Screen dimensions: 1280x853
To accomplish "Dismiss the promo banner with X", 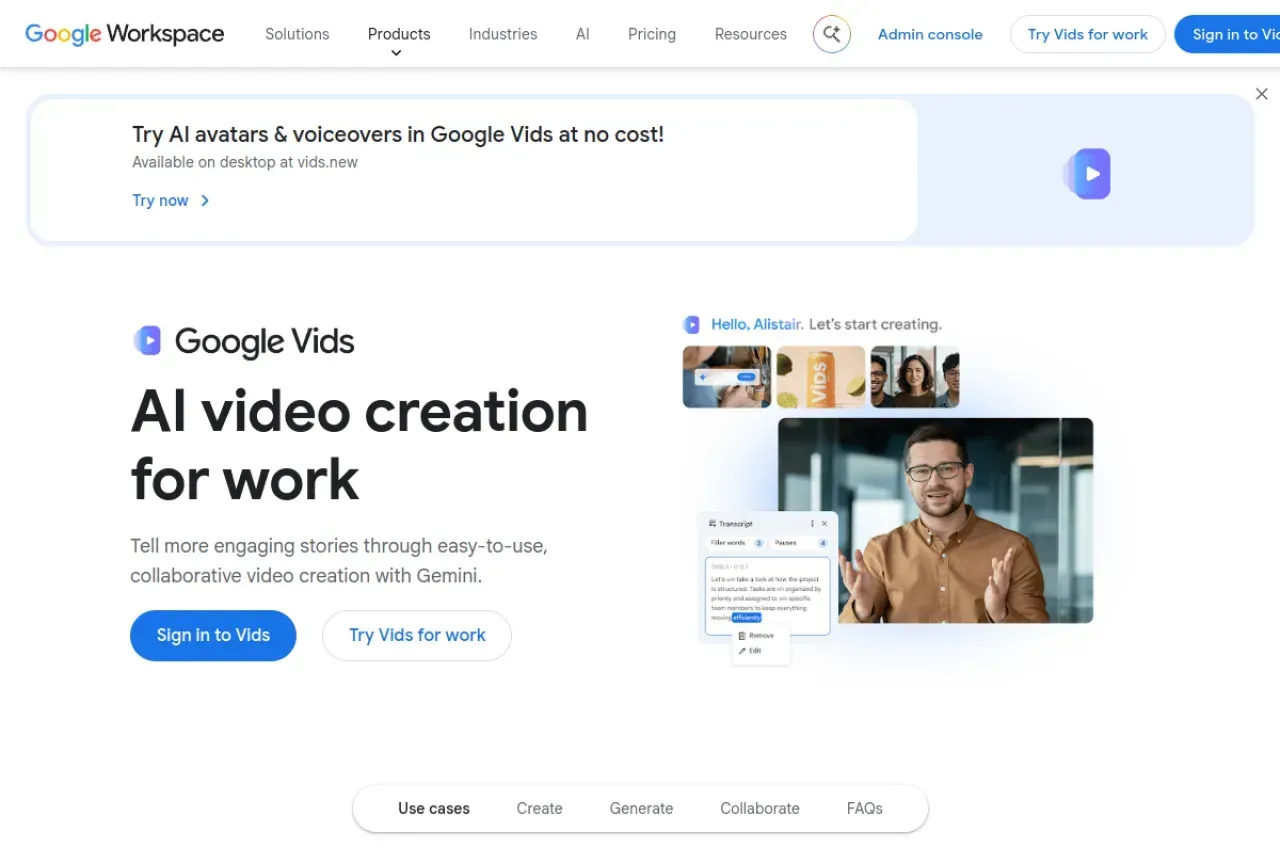I will (1262, 94).
